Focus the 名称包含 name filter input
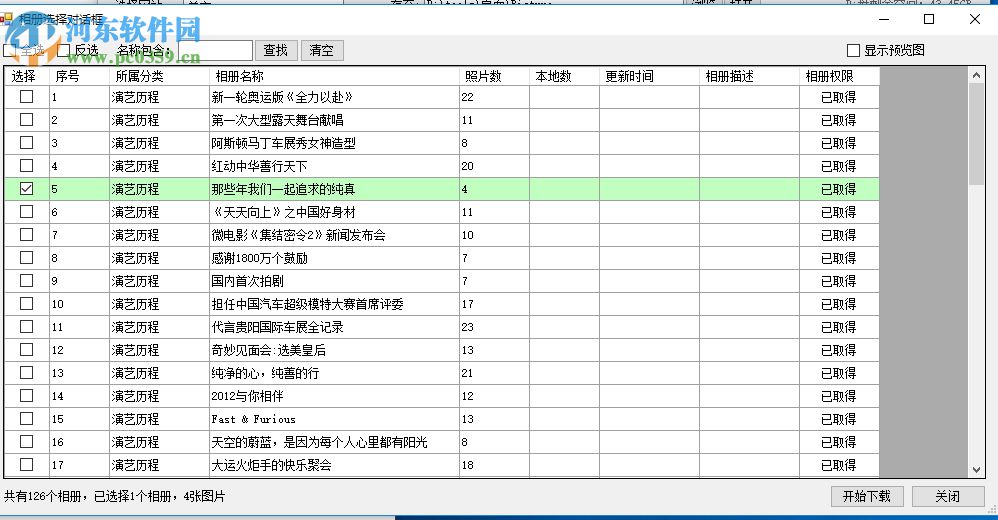 (215, 50)
